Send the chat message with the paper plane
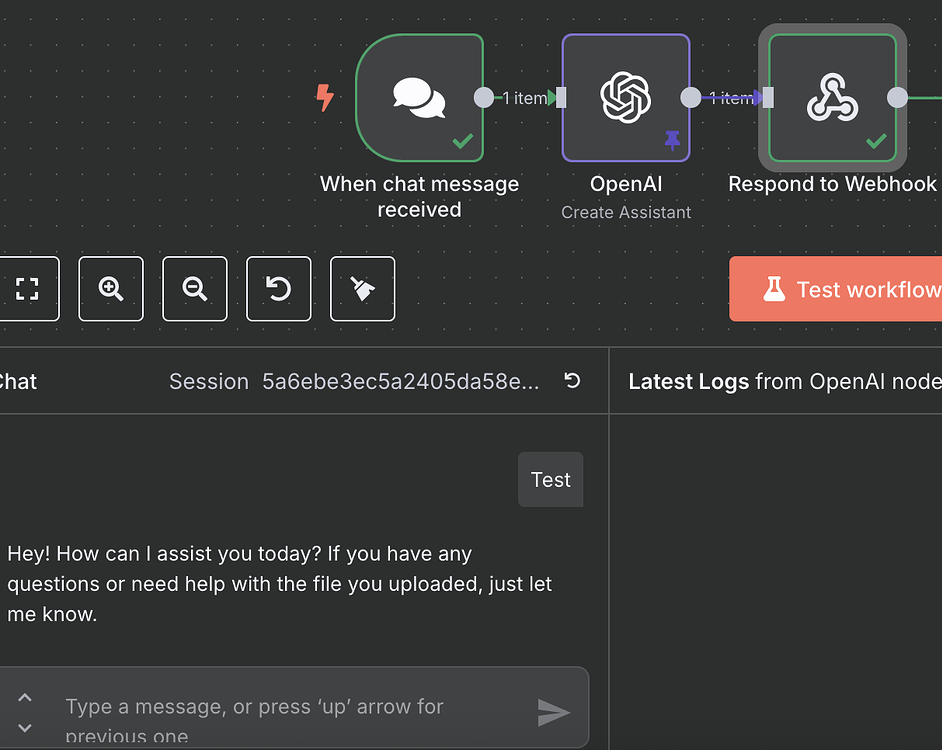This screenshot has height=750, width=942. pyautogui.click(x=555, y=713)
